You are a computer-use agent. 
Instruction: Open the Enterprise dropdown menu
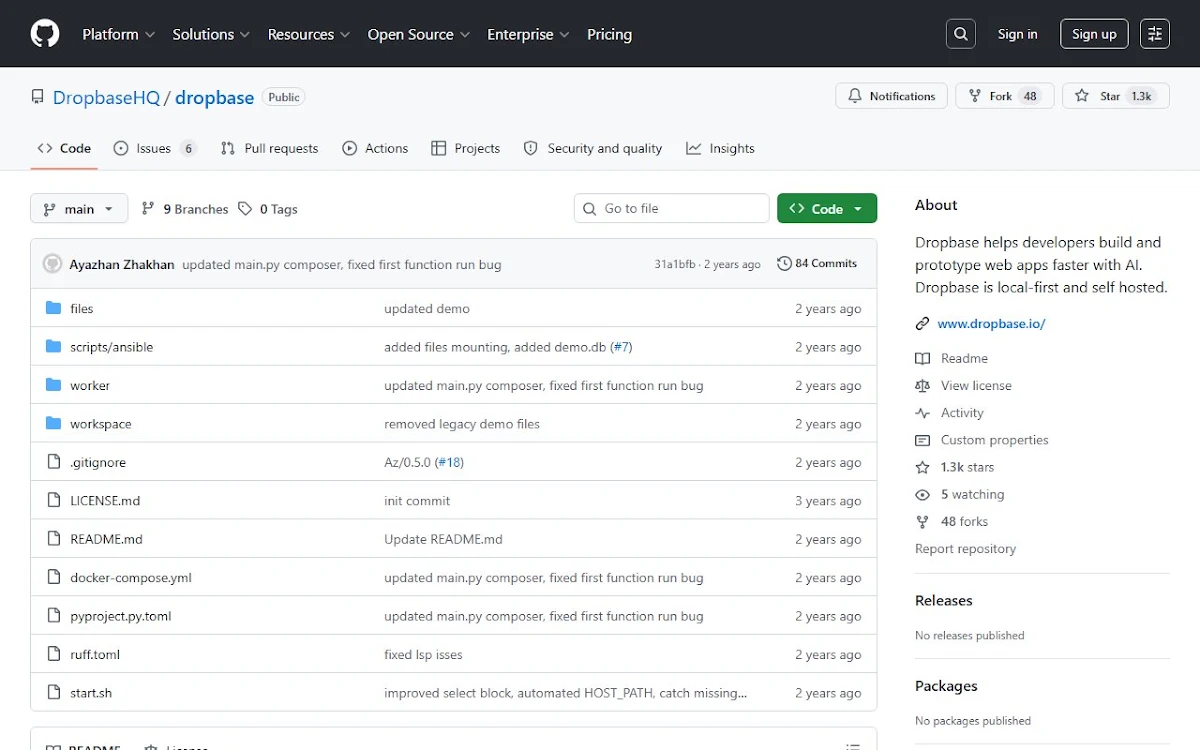[x=528, y=34]
